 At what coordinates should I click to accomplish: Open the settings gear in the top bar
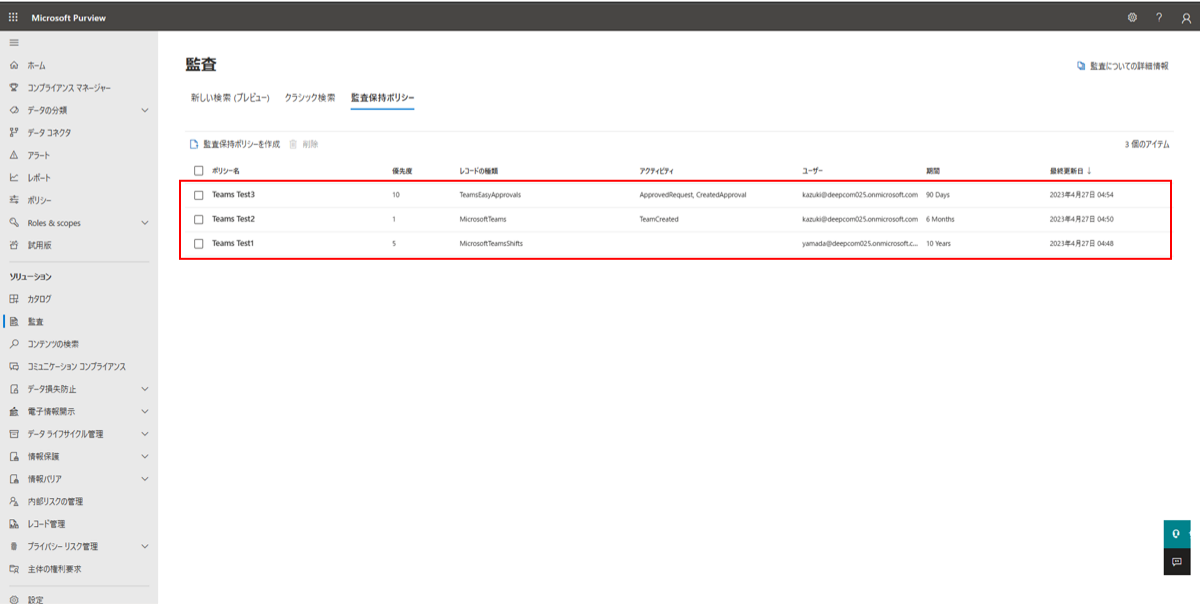(x=1132, y=17)
